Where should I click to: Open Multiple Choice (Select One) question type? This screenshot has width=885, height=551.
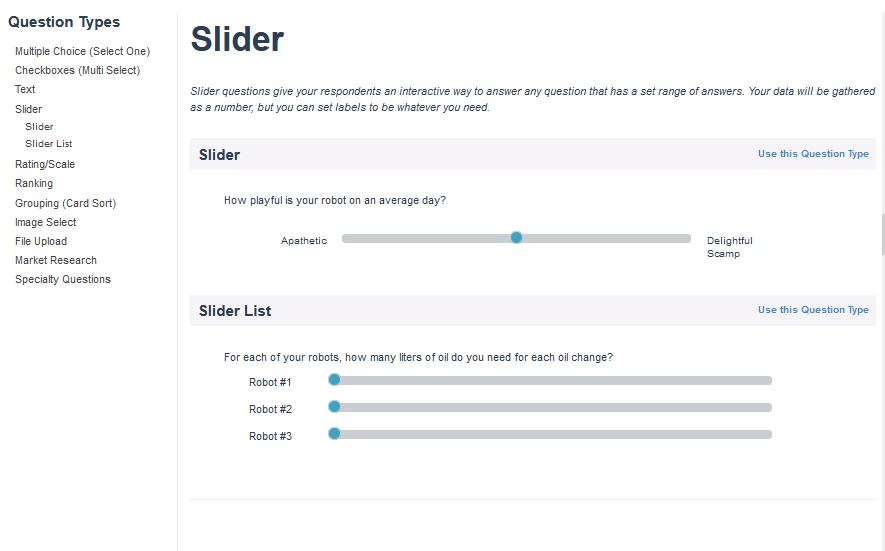click(x=82, y=51)
